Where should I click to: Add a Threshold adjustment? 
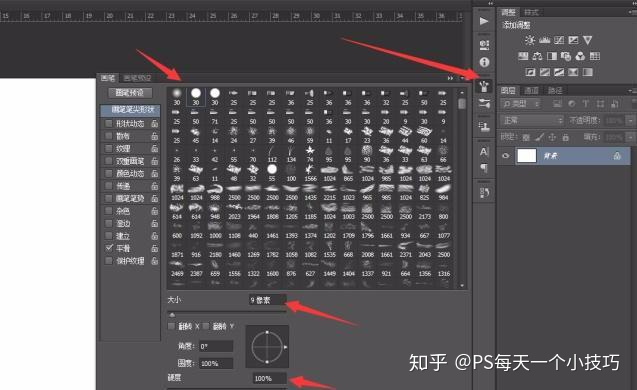tap(559, 72)
